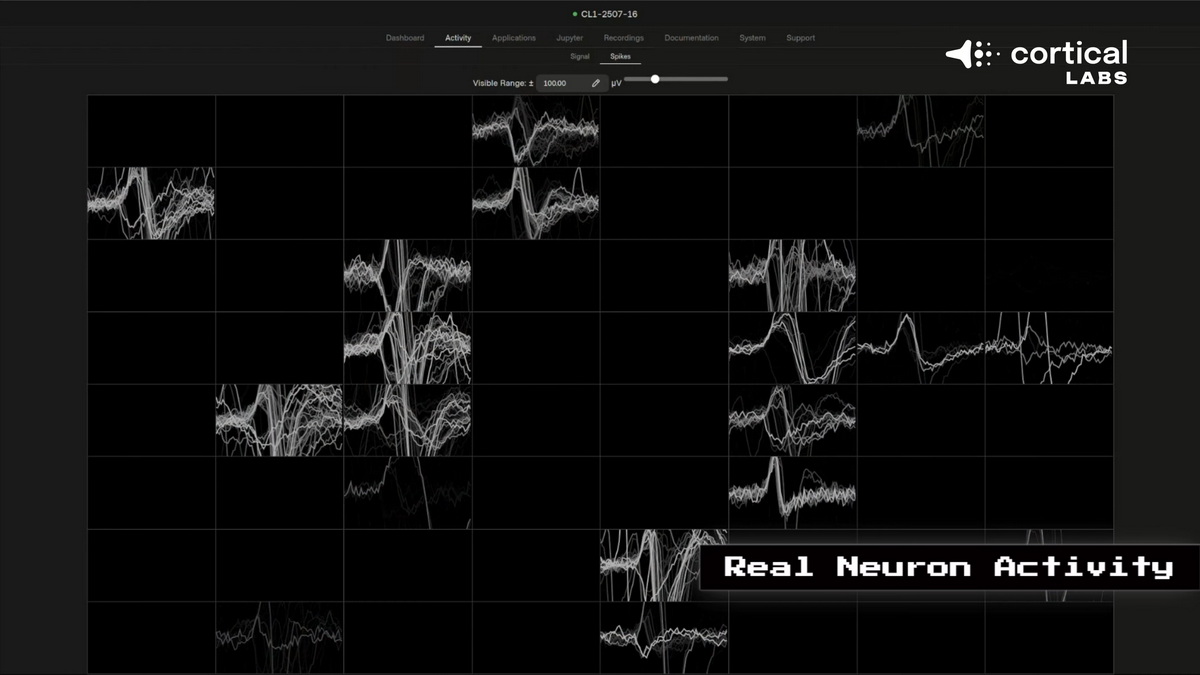Click the Visible Range slider handle

[655, 79]
